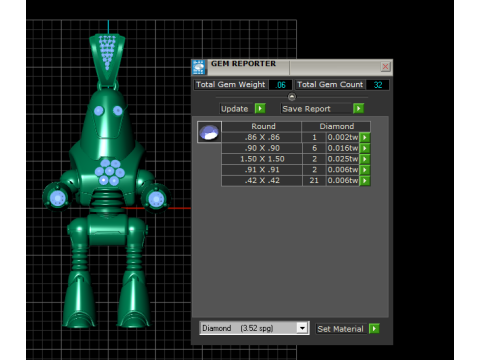This screenshot has height=360, width=480.
Task: Click the 0.025tw weight cell
Action: pos(343,159)
